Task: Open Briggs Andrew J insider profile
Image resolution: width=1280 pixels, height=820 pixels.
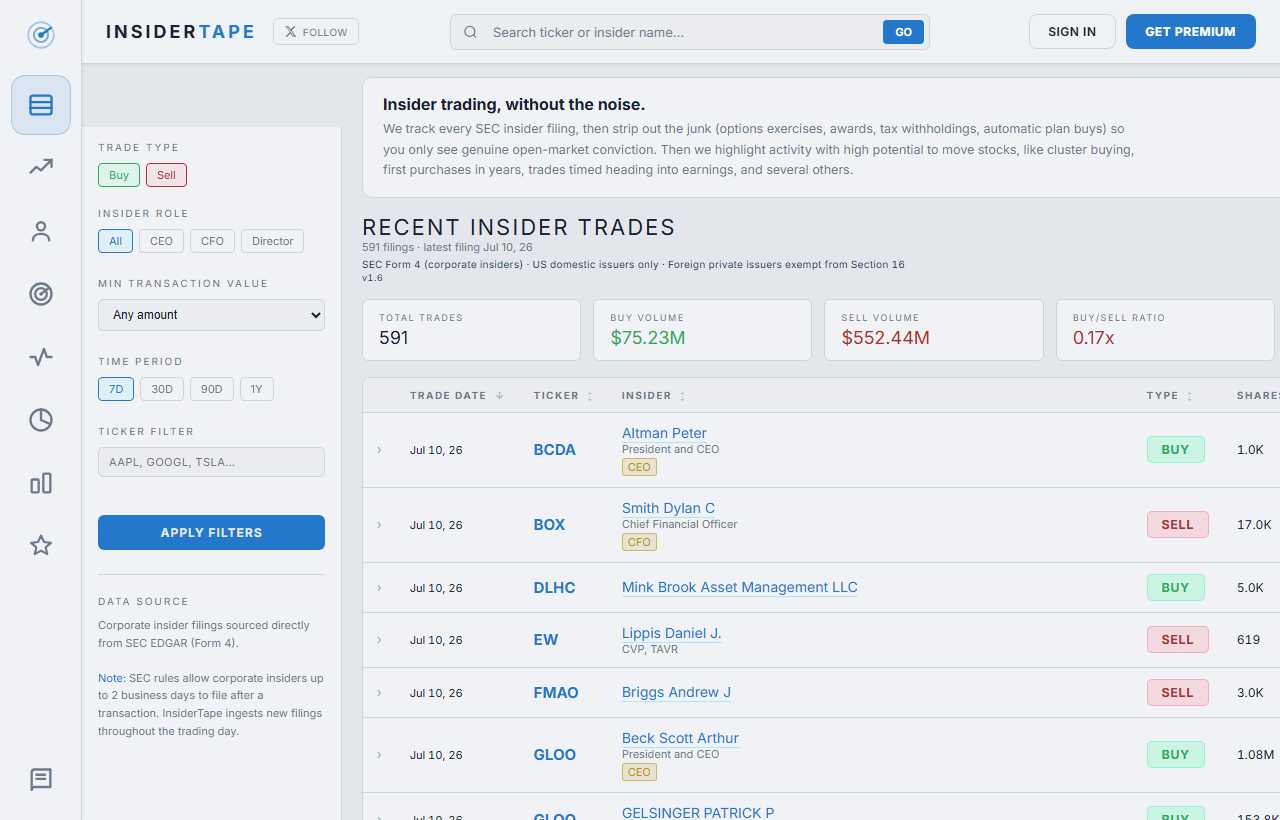Action: pyautogui.click(x=676, y=692)
